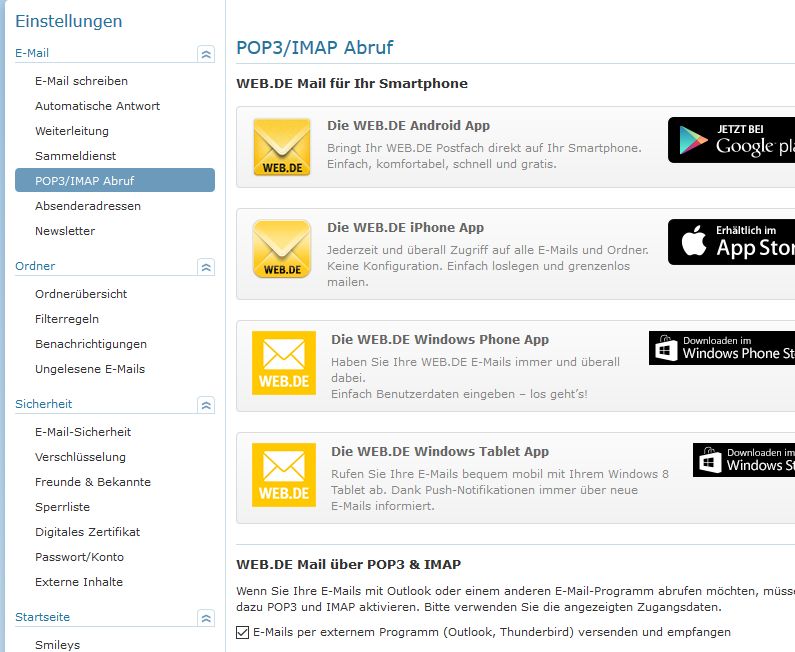Open Freunde & Bekannte settings
The image size is (795, 652).
click(93, 482)
